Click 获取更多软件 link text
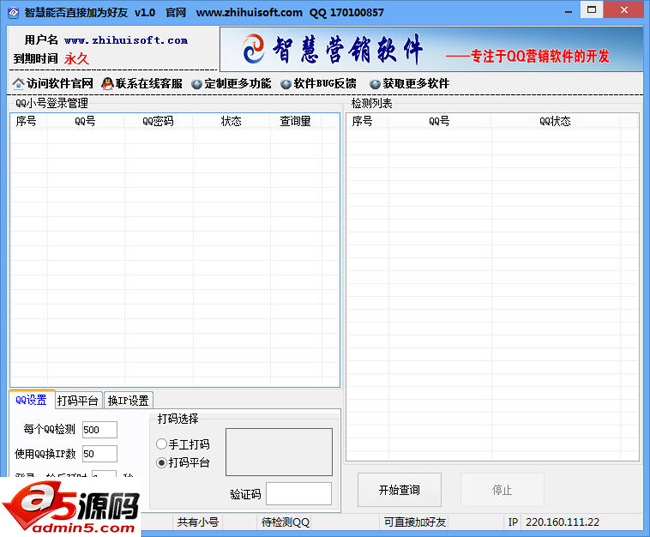The width and height of the screenshot is (650, 537). click(416, 84)
